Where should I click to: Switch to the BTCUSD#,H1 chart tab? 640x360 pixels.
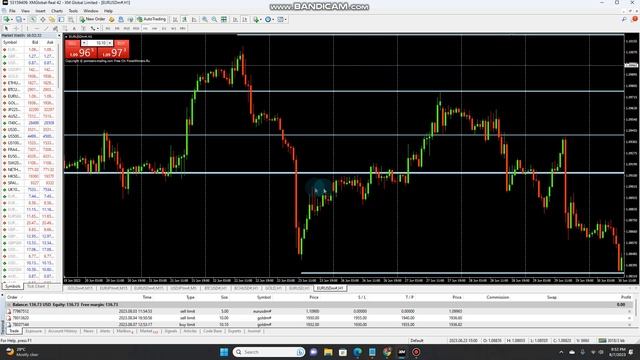pyautogui.click(x=216, y=288)
